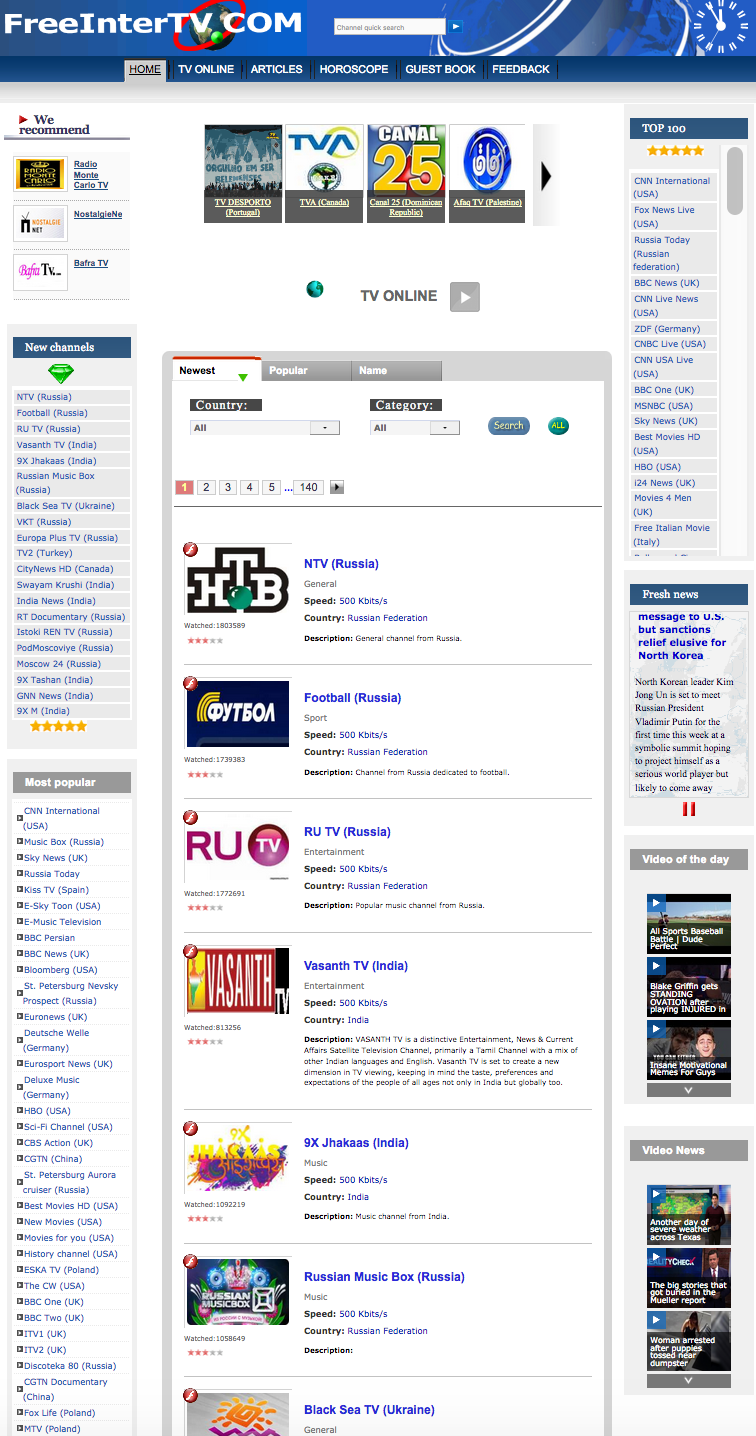
Task: Open the FEEDBACK menu item
Action: pos(521,70)
